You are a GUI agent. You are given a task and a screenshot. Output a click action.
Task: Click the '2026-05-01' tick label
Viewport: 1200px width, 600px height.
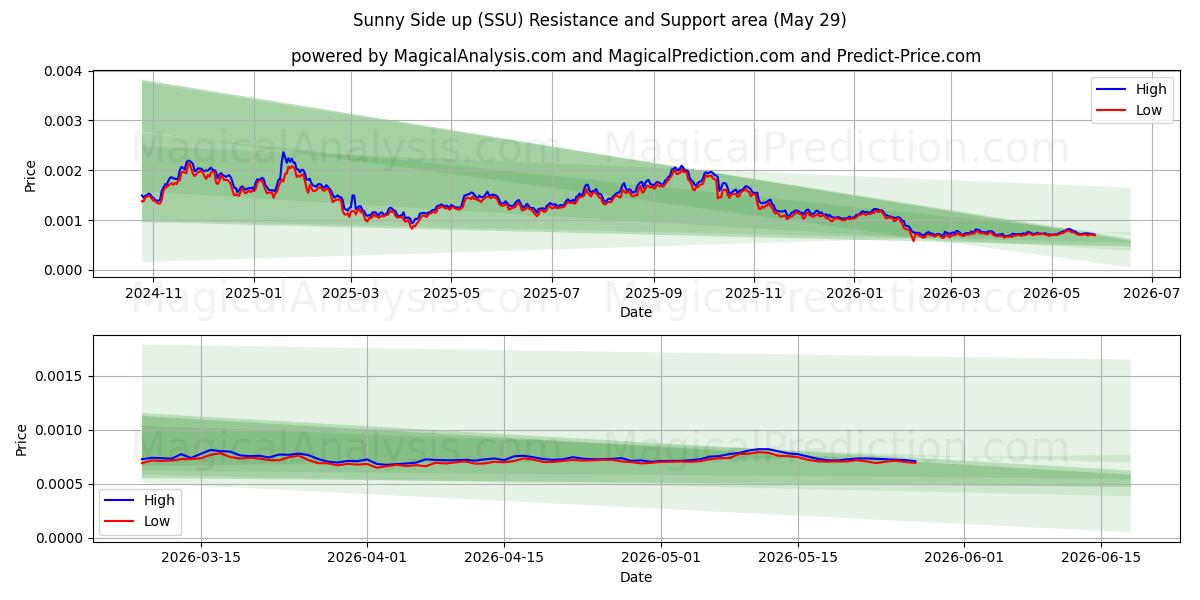[x=661, y=559]
